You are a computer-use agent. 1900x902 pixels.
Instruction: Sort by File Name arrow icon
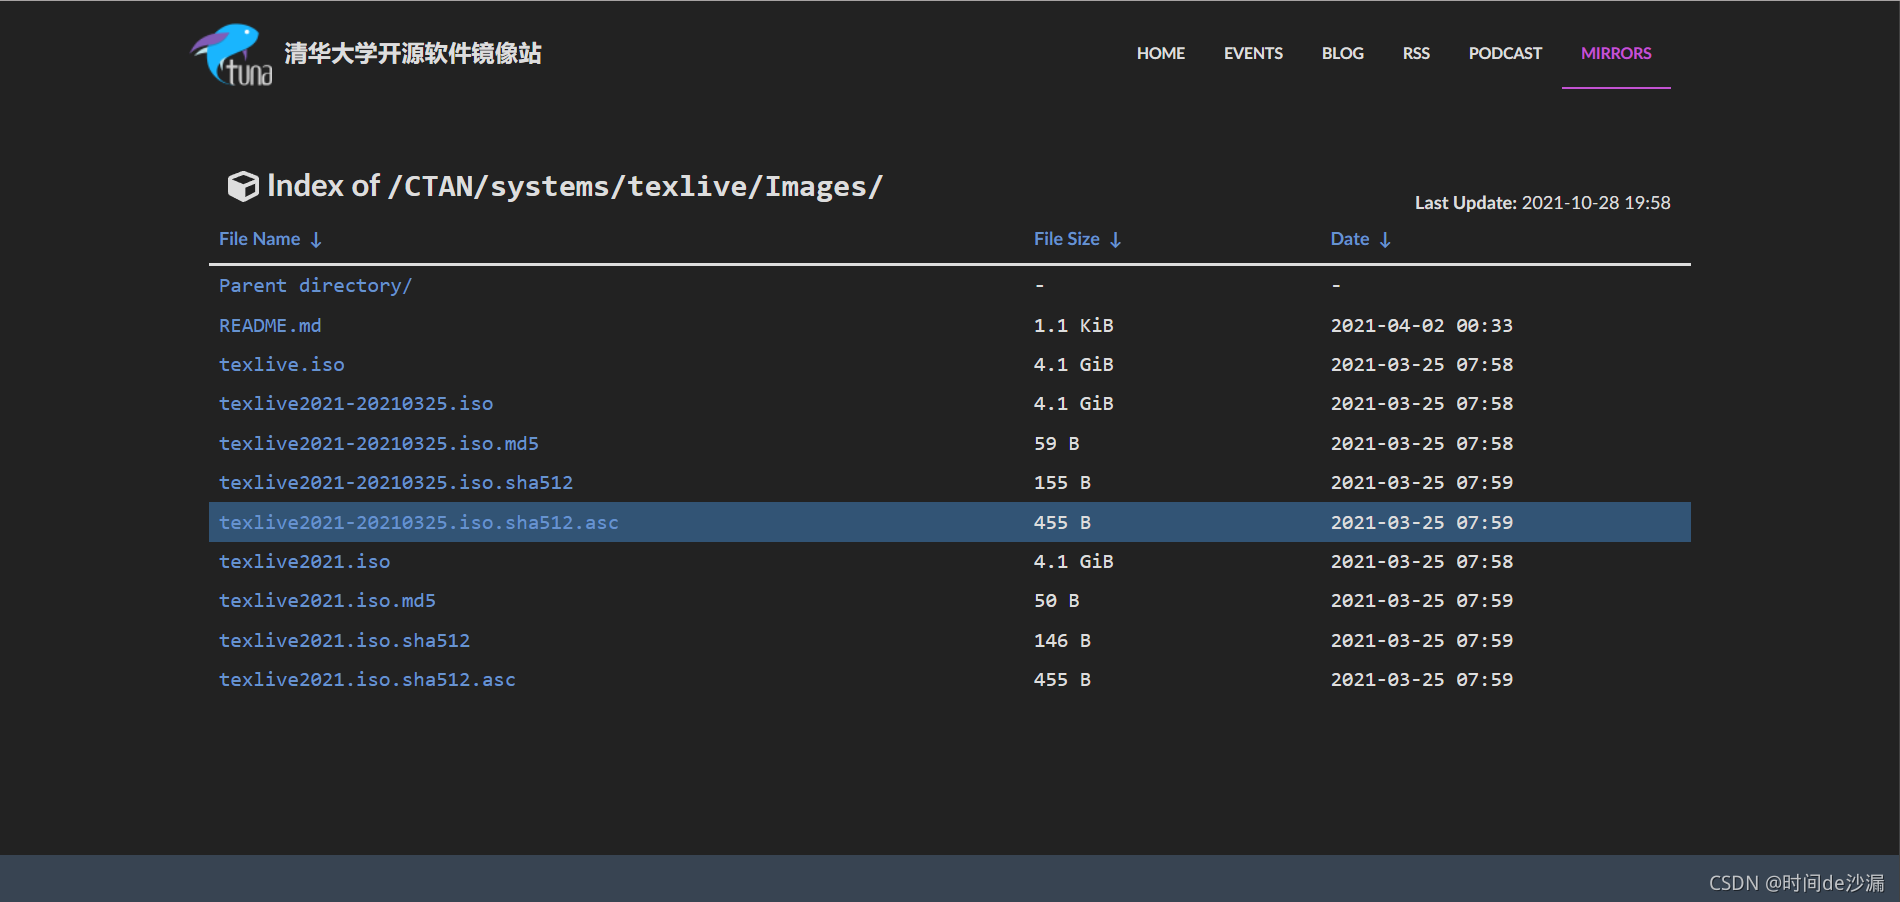click(x=316, y=240)
